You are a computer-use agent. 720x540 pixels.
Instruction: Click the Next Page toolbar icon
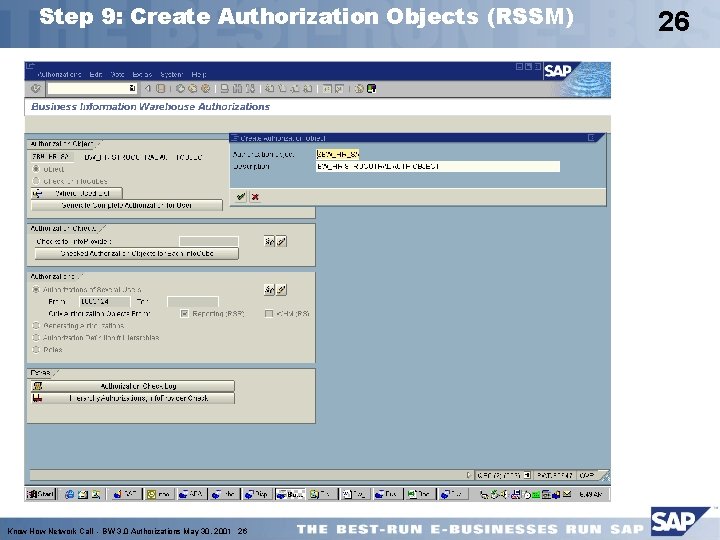click(x=295, y=89)
